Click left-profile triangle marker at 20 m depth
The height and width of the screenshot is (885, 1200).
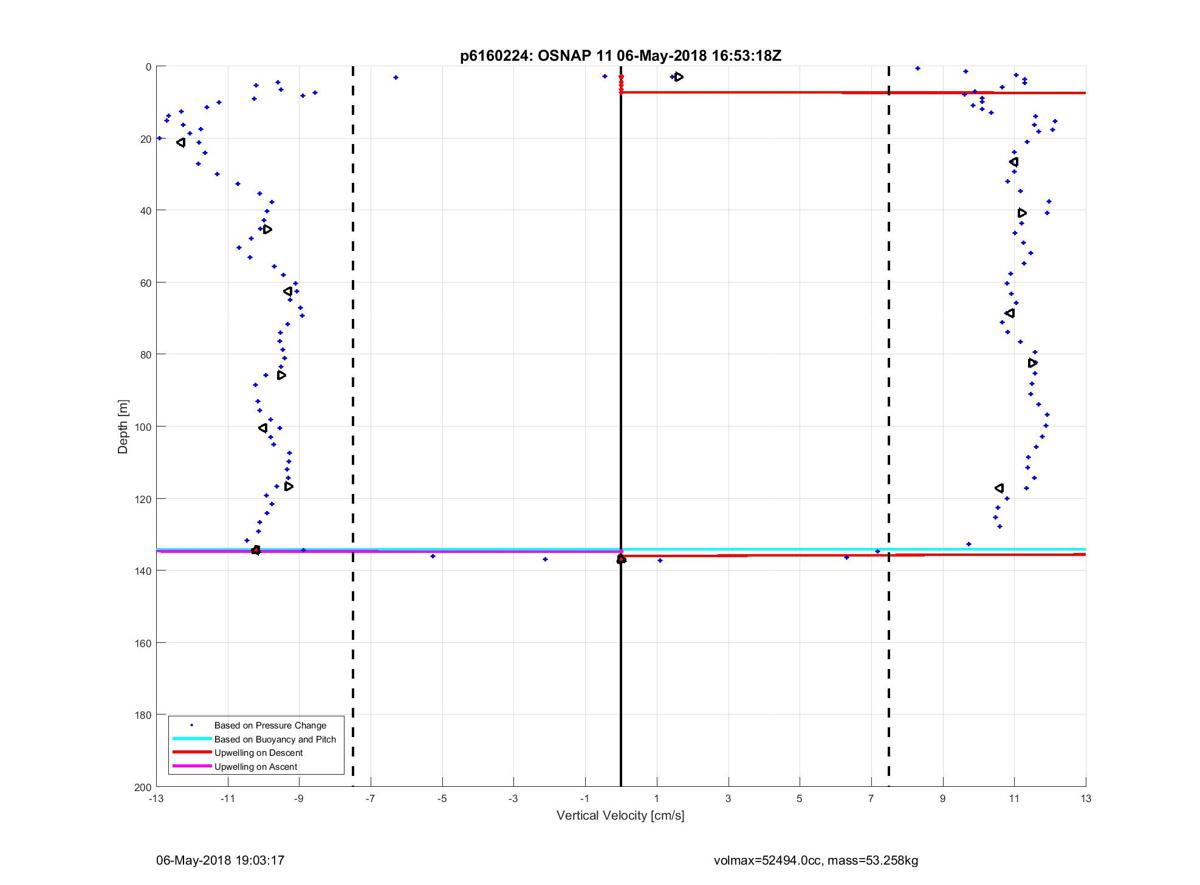(x=181, y=143)
